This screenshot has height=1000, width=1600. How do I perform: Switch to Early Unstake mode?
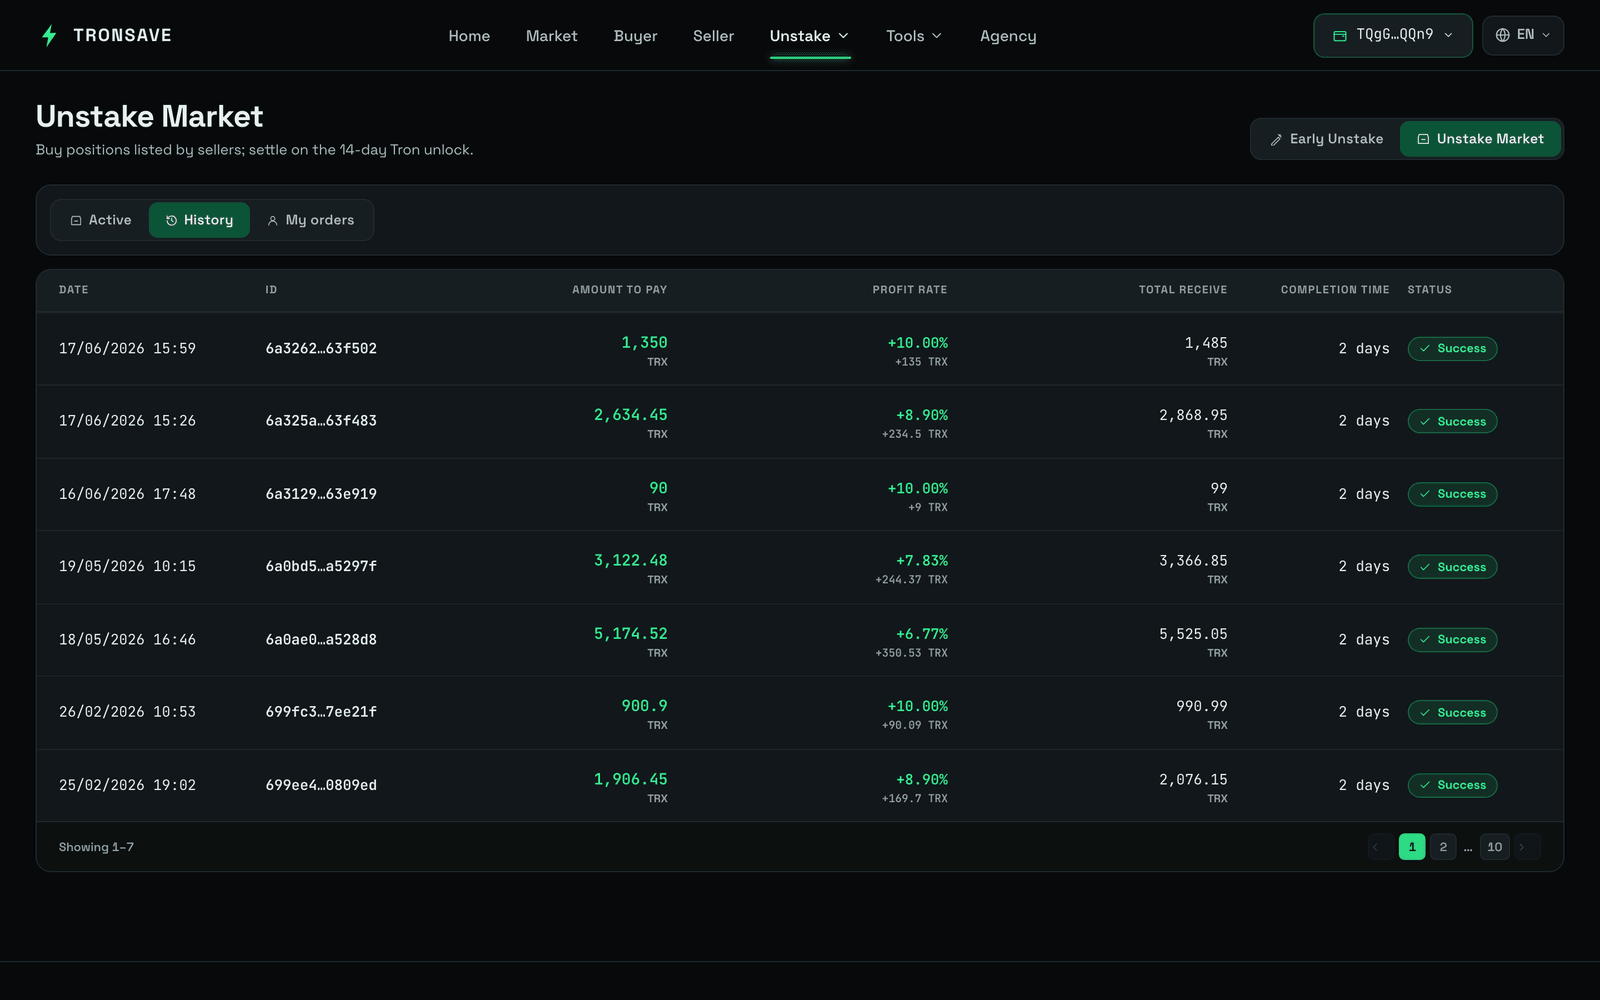click(1326, 139)
